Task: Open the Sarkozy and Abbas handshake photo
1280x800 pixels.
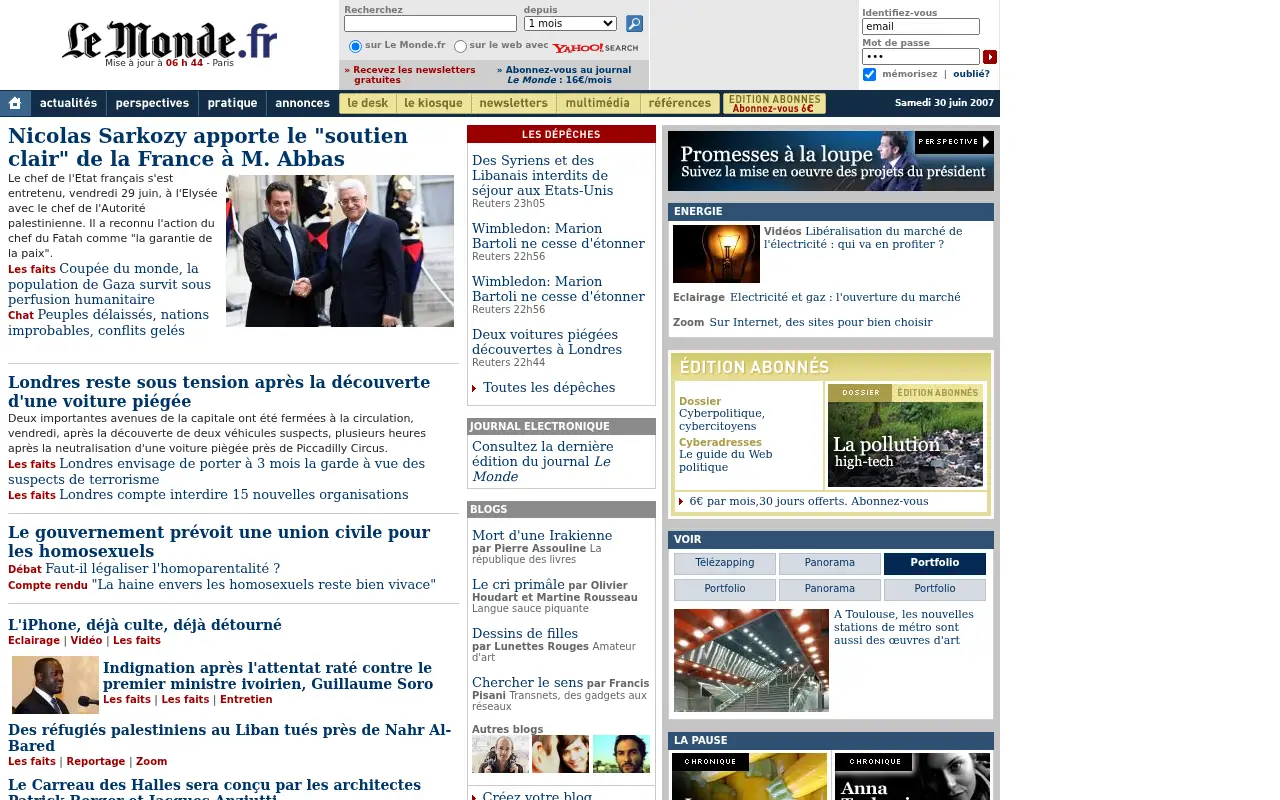Action: 340,251
